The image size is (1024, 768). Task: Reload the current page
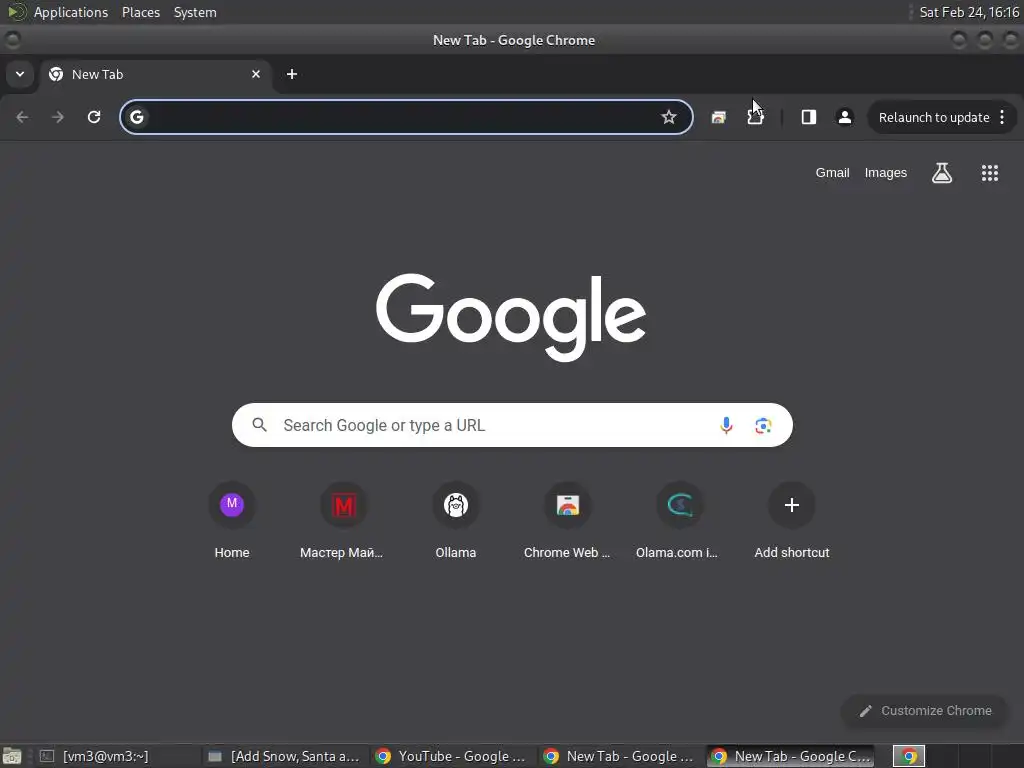pyautogui.click(x=94, y=117)
